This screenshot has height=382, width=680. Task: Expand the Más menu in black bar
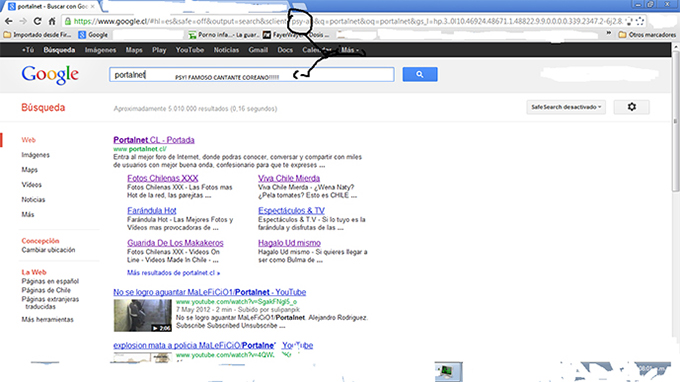(x=350, y=50)
